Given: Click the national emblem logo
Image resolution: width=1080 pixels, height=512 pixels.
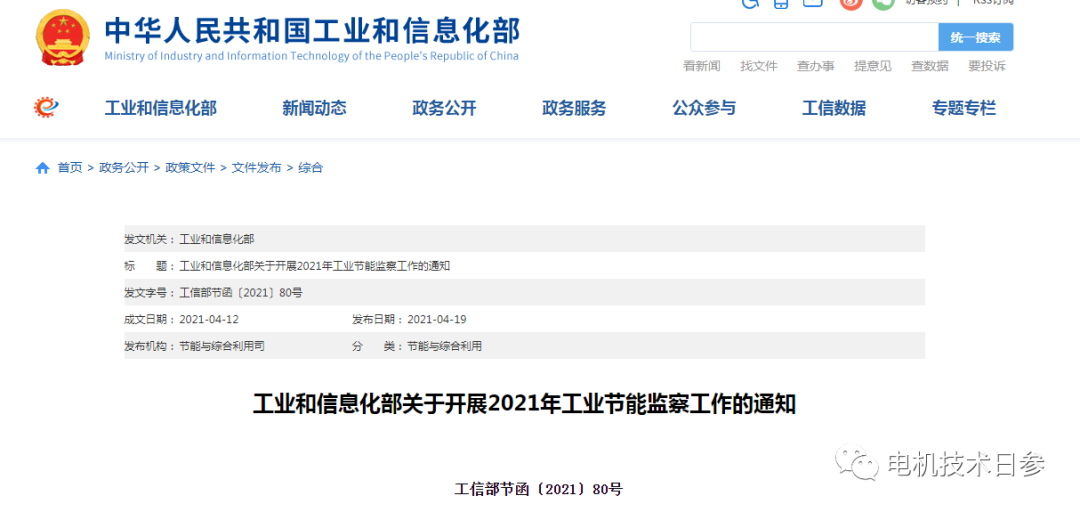Looking at the screenshot, I should [62, 37].
